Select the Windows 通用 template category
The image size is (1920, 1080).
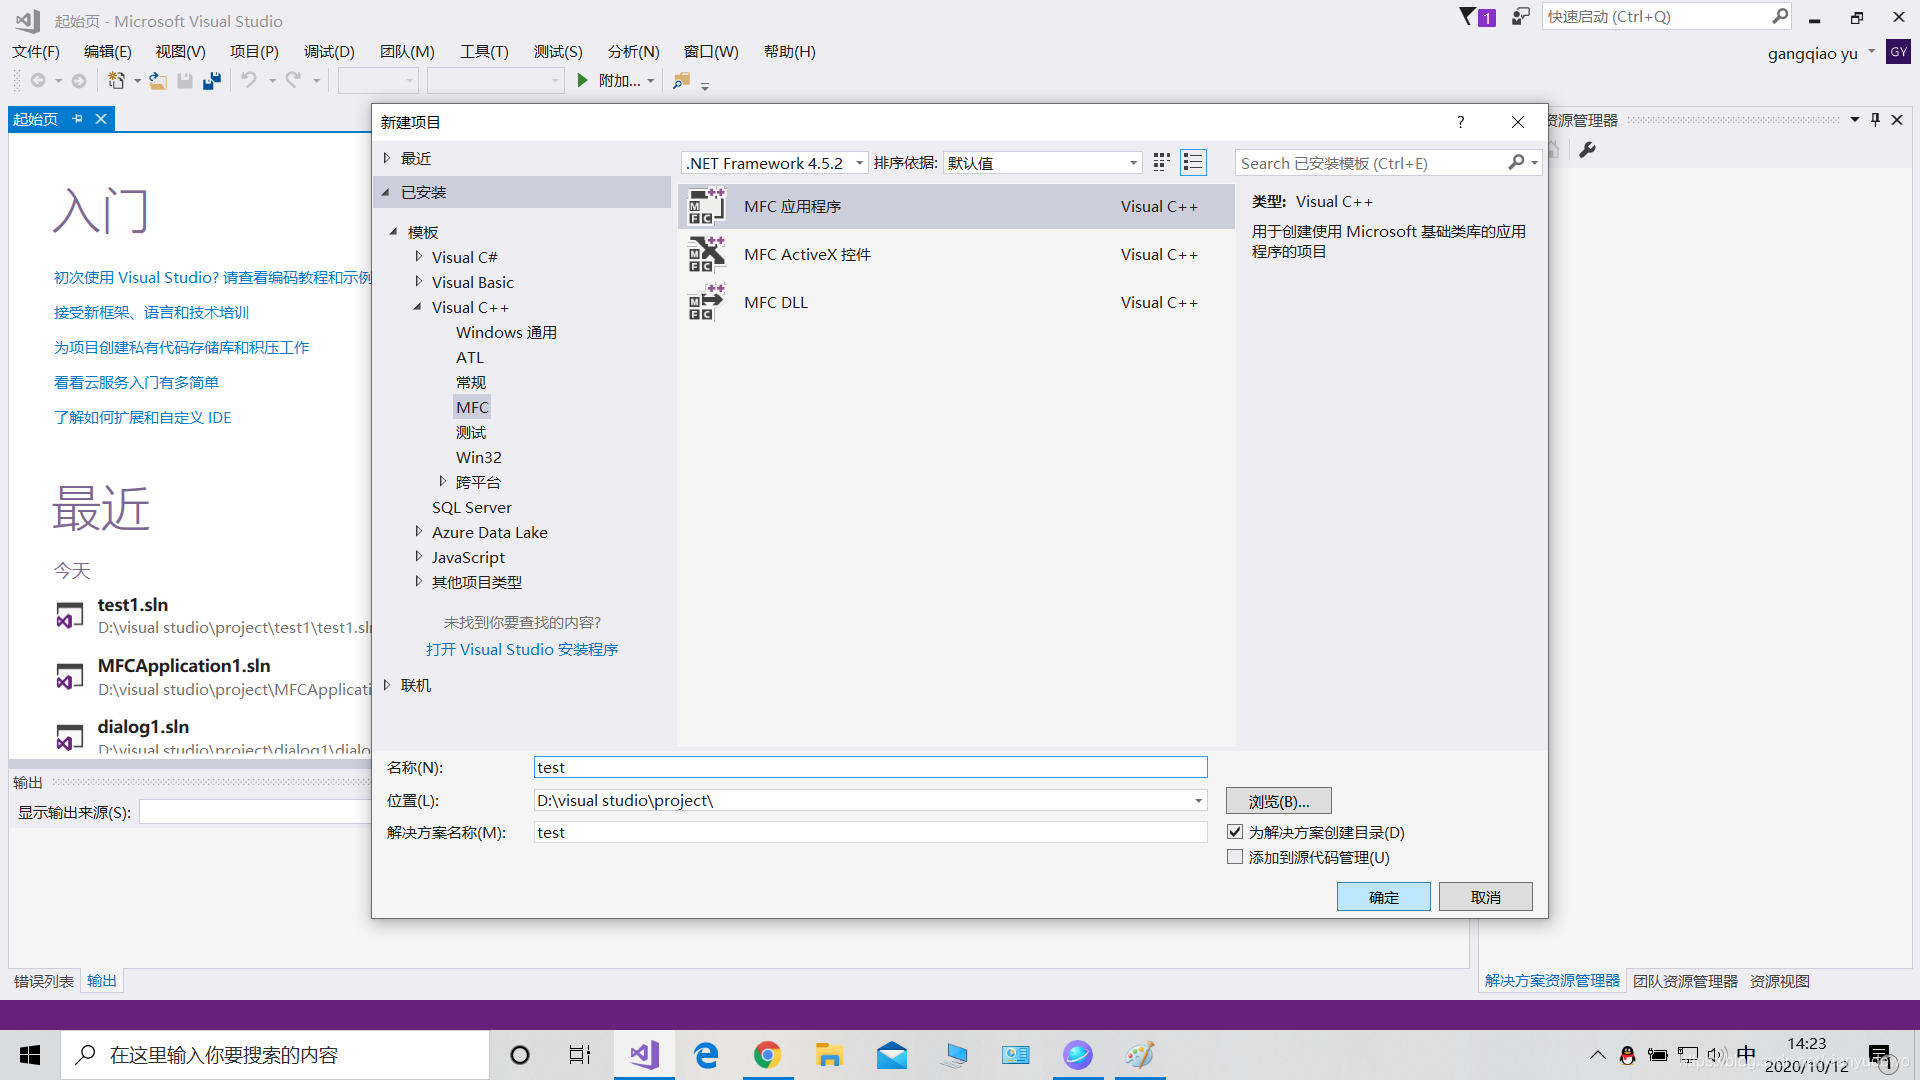point(506,332)
